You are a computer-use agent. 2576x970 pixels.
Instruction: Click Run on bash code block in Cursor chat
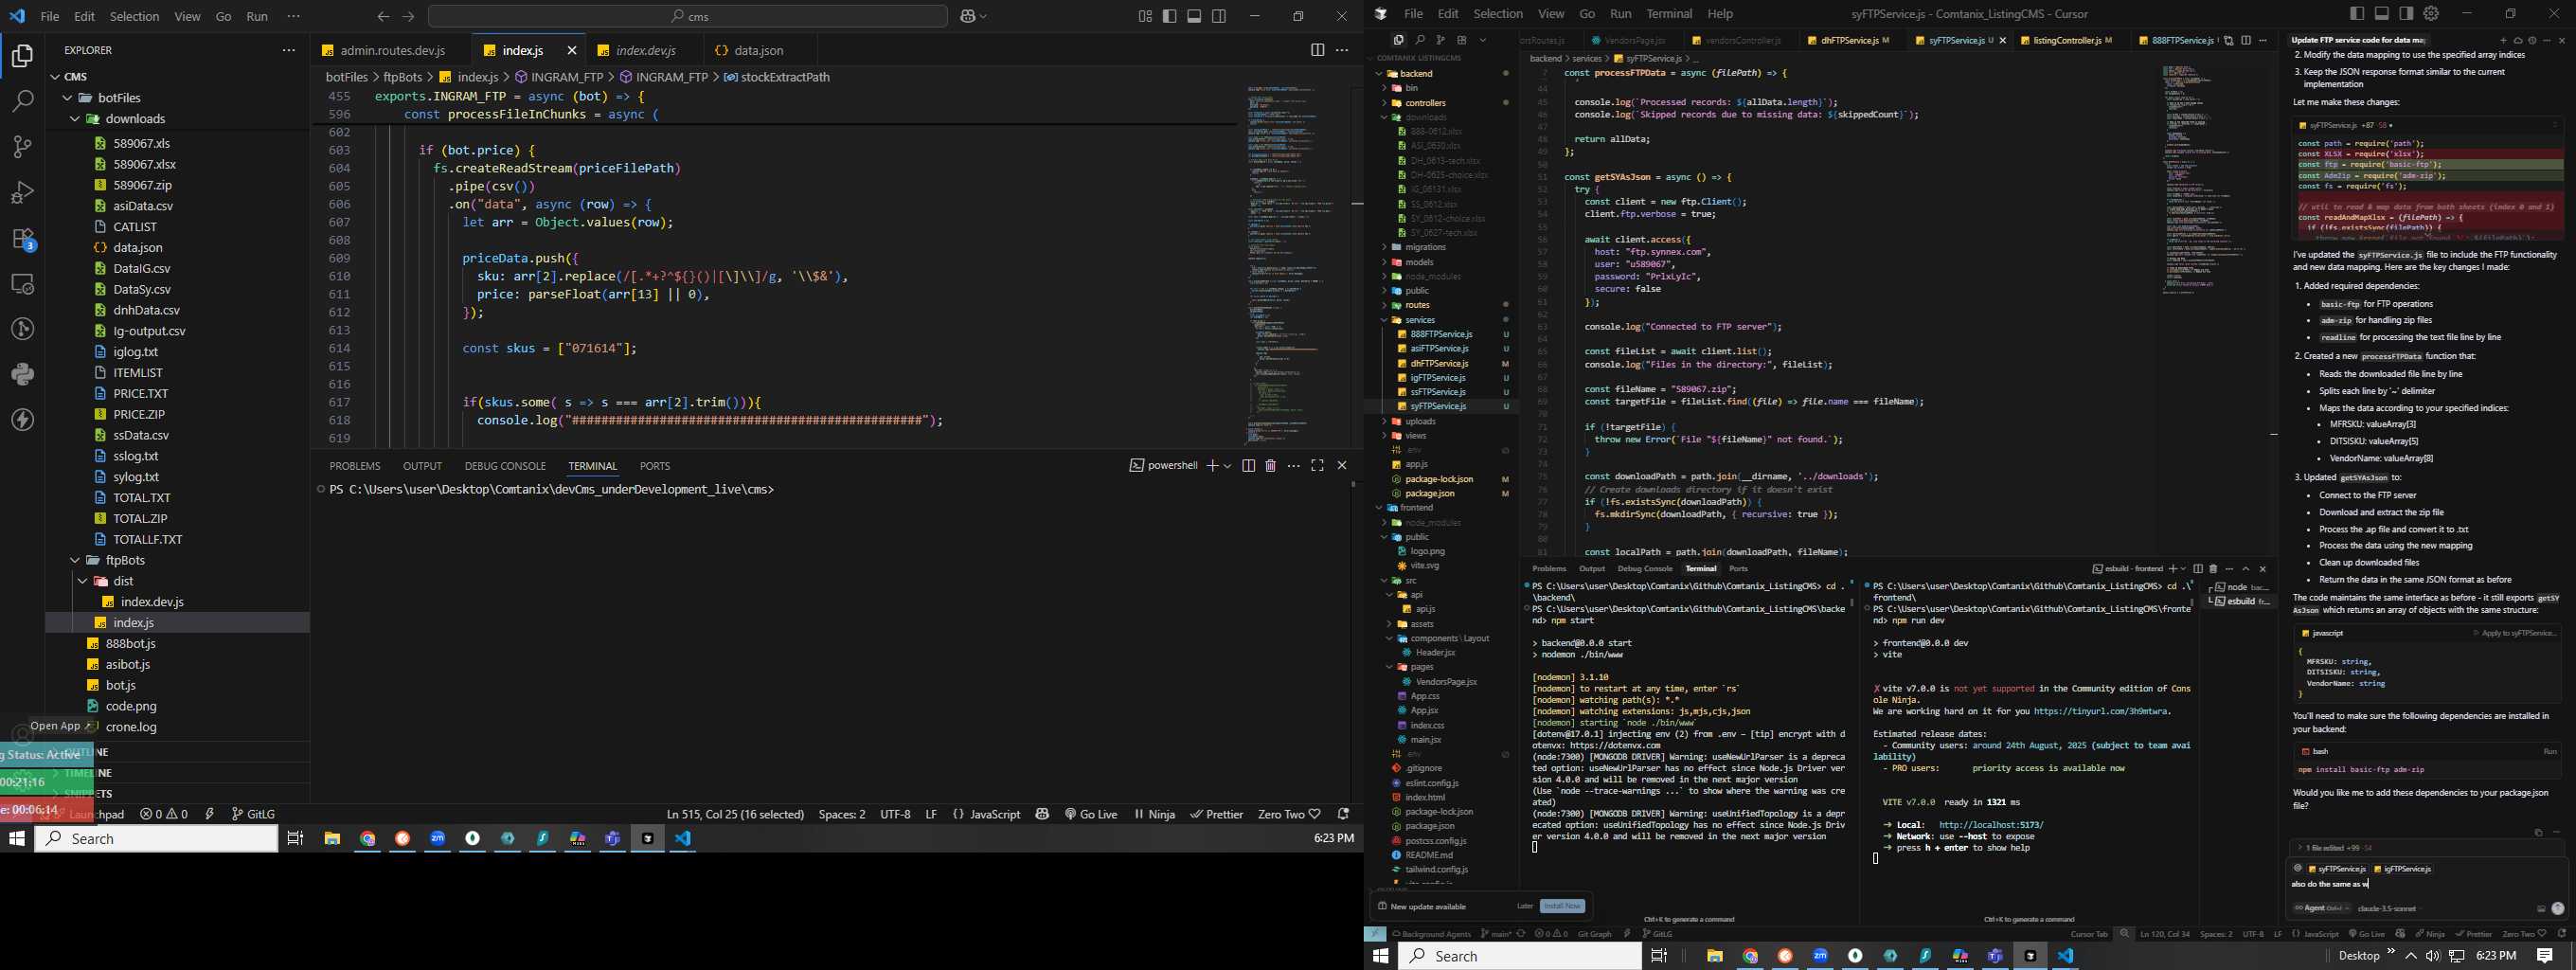[x=2549, y=752]
